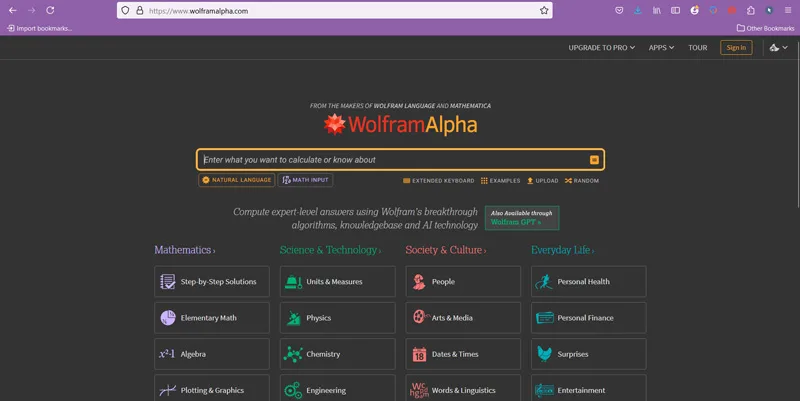Screen dimensions: 800x401
Task: Open the Entertainment category tile
Action: click(x=588, y=389)
